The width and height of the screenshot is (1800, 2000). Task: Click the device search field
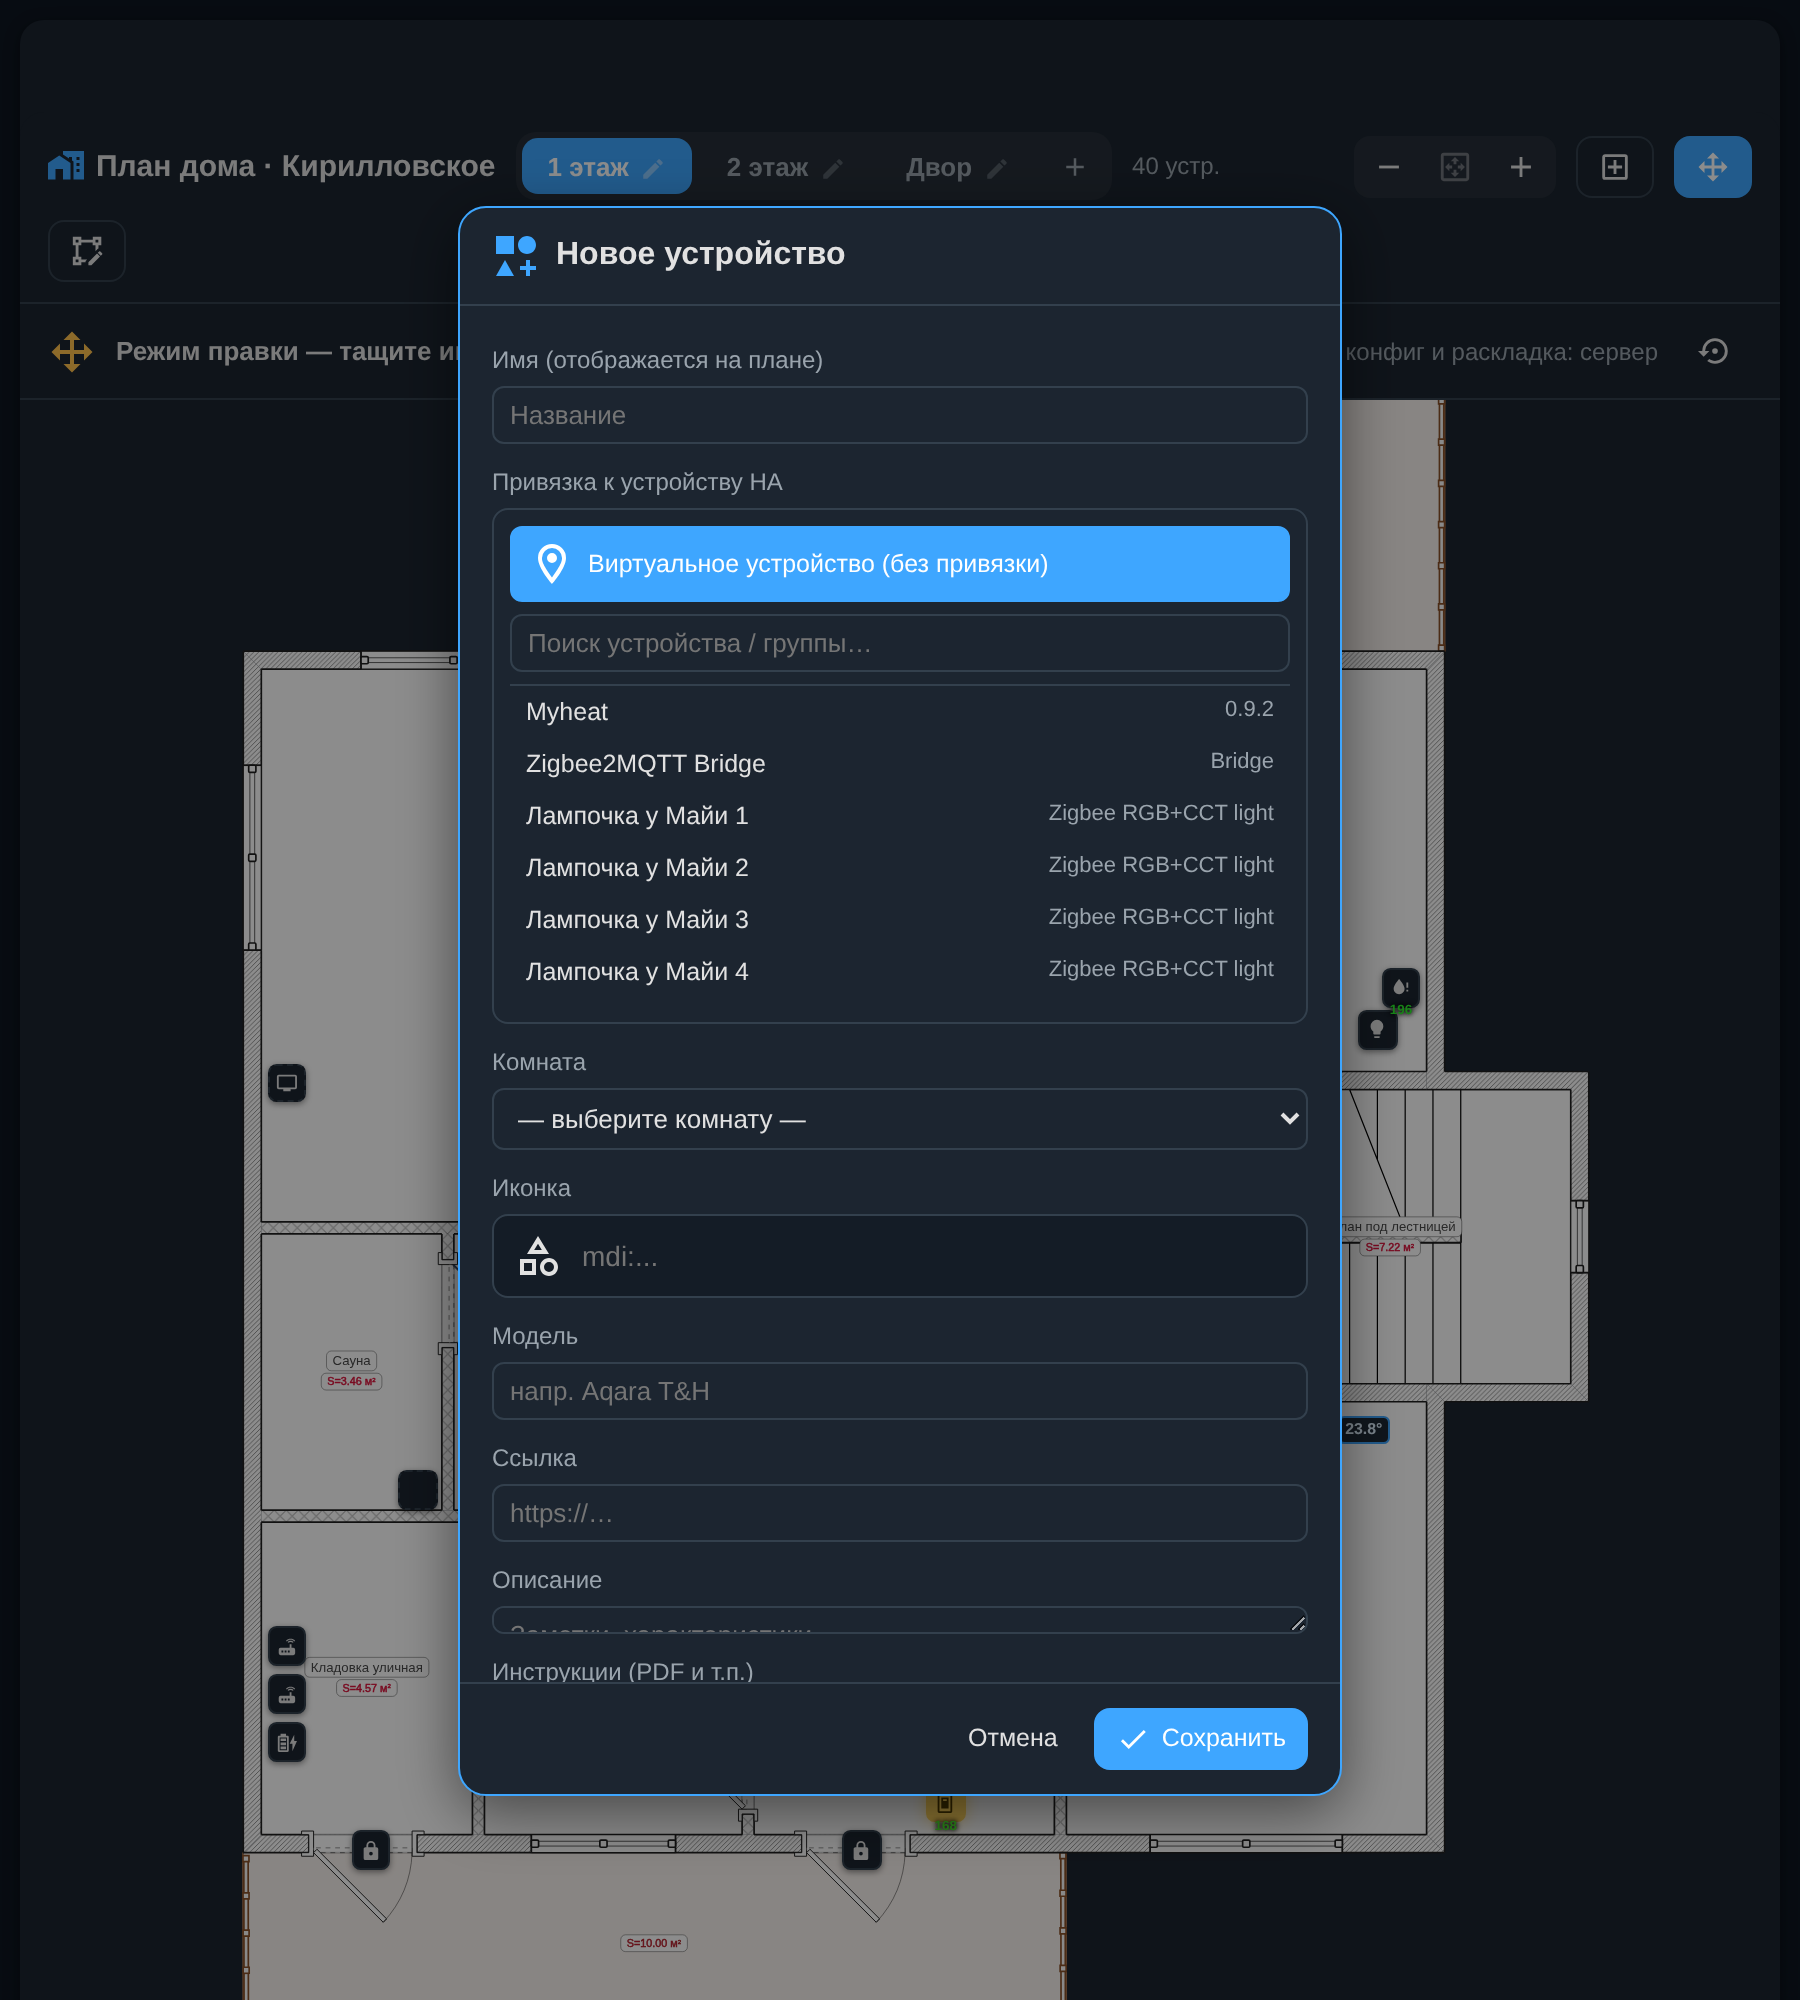pyautogui.click(x=899, y=643)
